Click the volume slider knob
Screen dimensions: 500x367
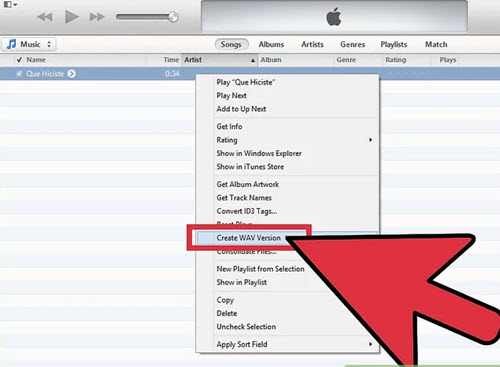click(173, 17)
